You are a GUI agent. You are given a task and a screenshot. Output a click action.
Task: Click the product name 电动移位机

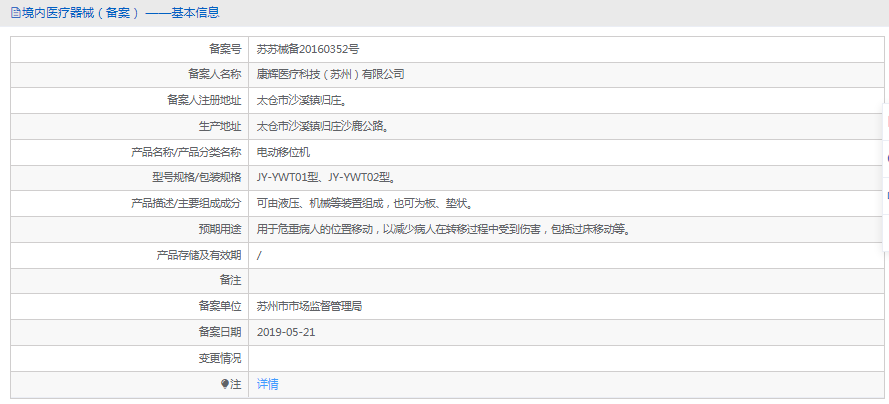tap(283, 152)
